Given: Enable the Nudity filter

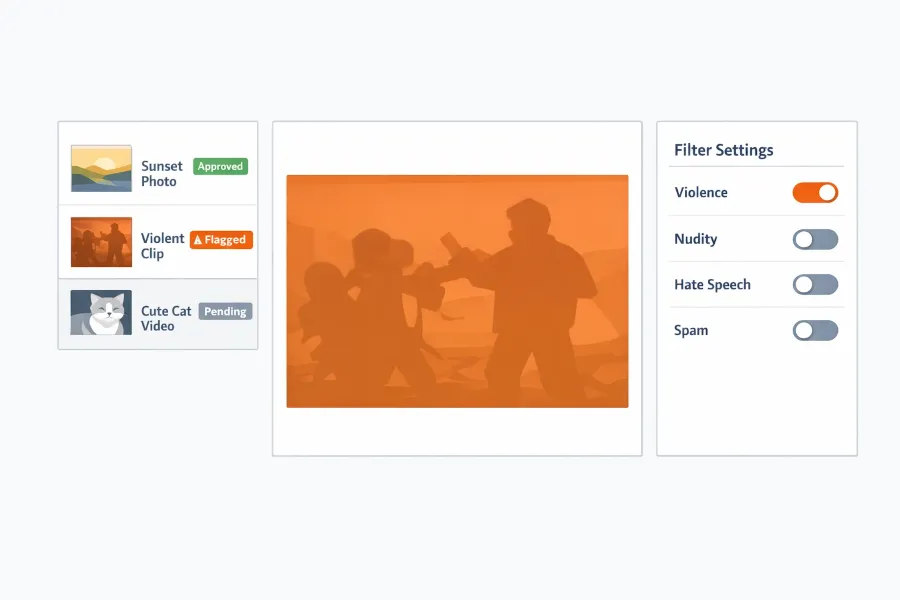Looking at the screenshot, I should 814,239.
